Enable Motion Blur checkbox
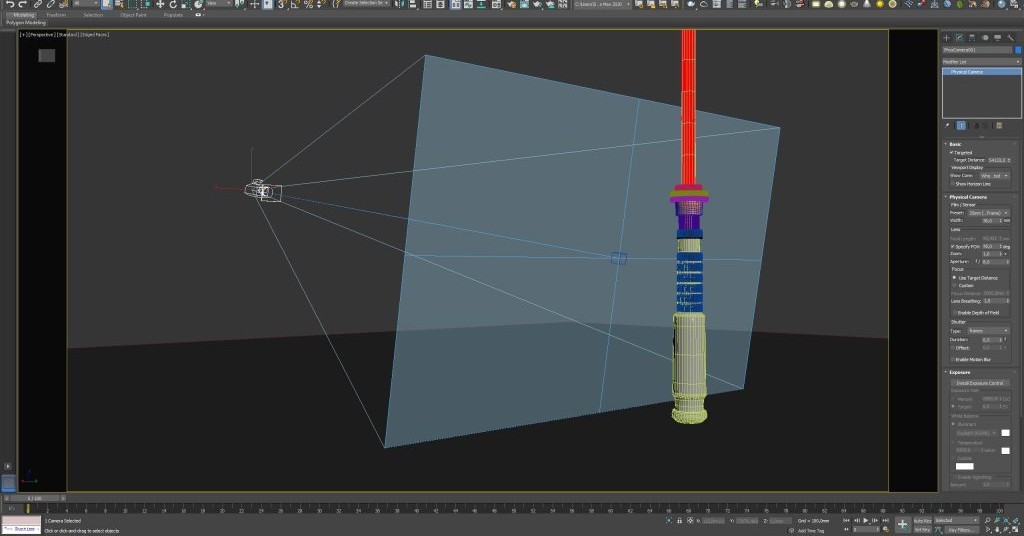Screen dimensions: 1024x536 click(x=953, y=360)
